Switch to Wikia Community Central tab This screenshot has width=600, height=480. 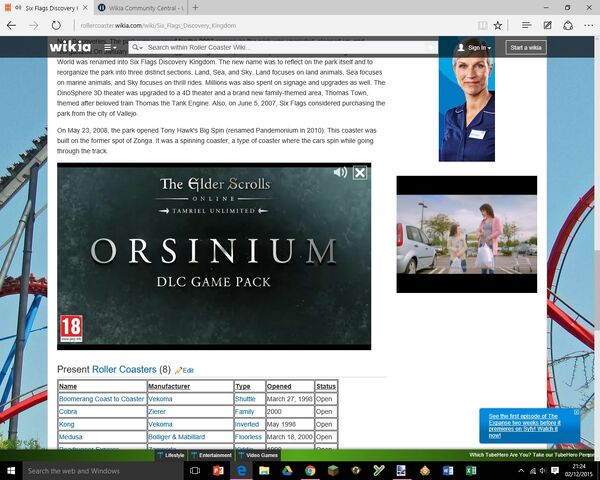point(140,8)
